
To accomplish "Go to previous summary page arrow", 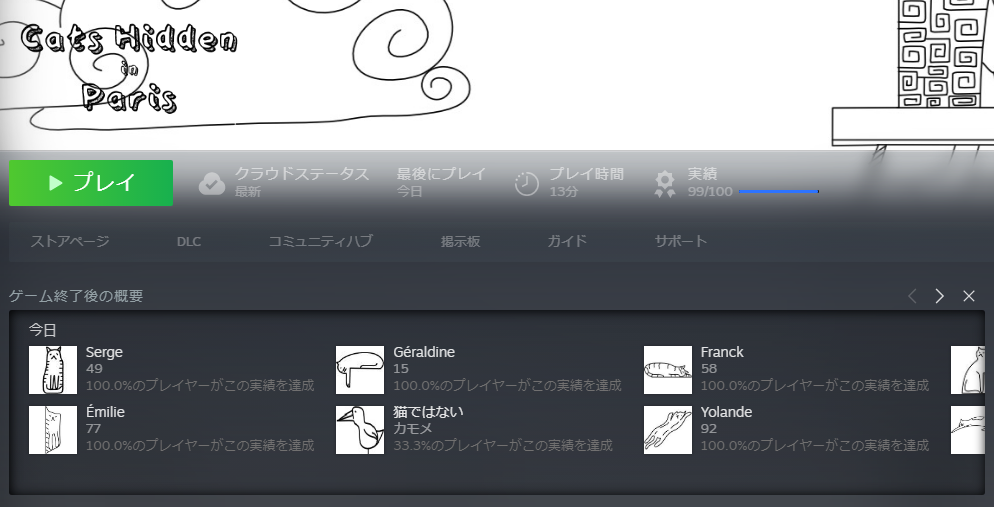I will [912, 296].
